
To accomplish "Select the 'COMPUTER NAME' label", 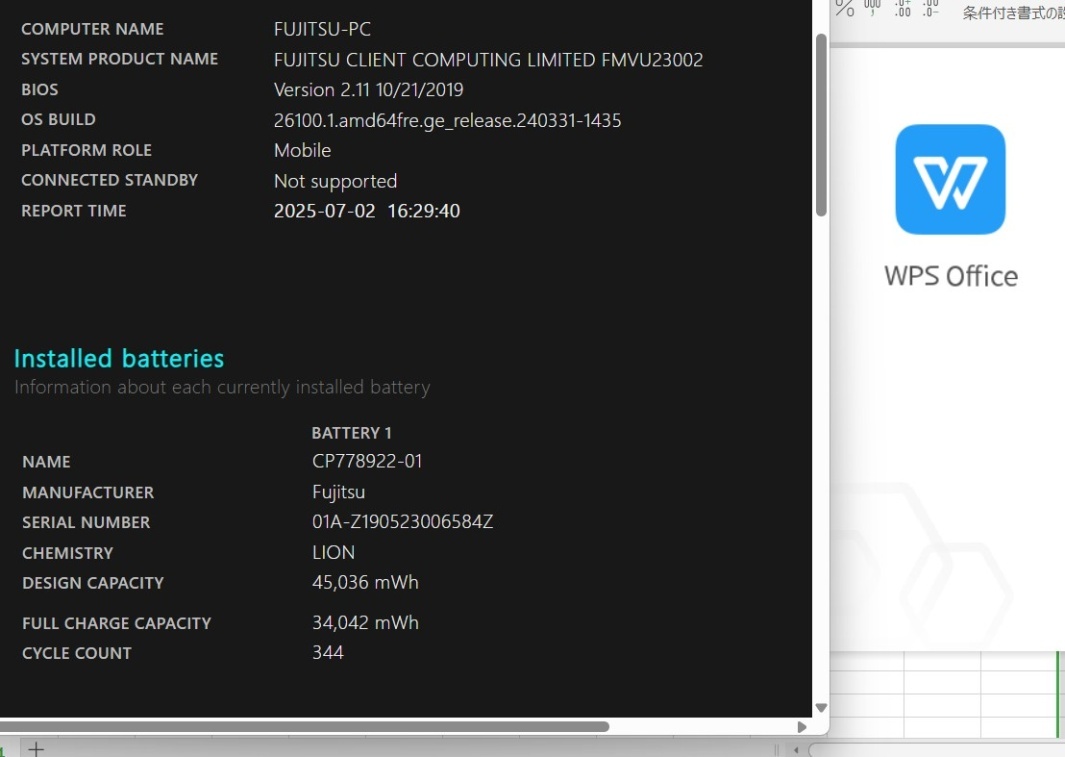I will [92, 29].
